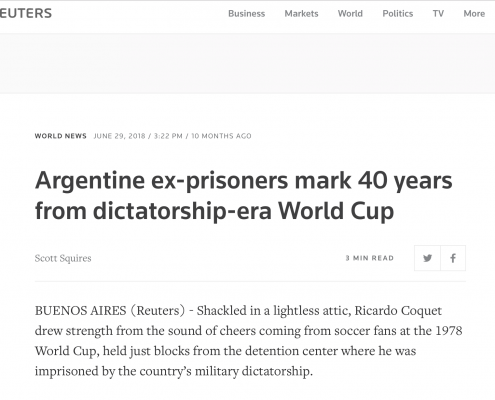Screen dimensions: 495x400
Task: Click the 3 Min Read label
Action: (x=370, y=258)
